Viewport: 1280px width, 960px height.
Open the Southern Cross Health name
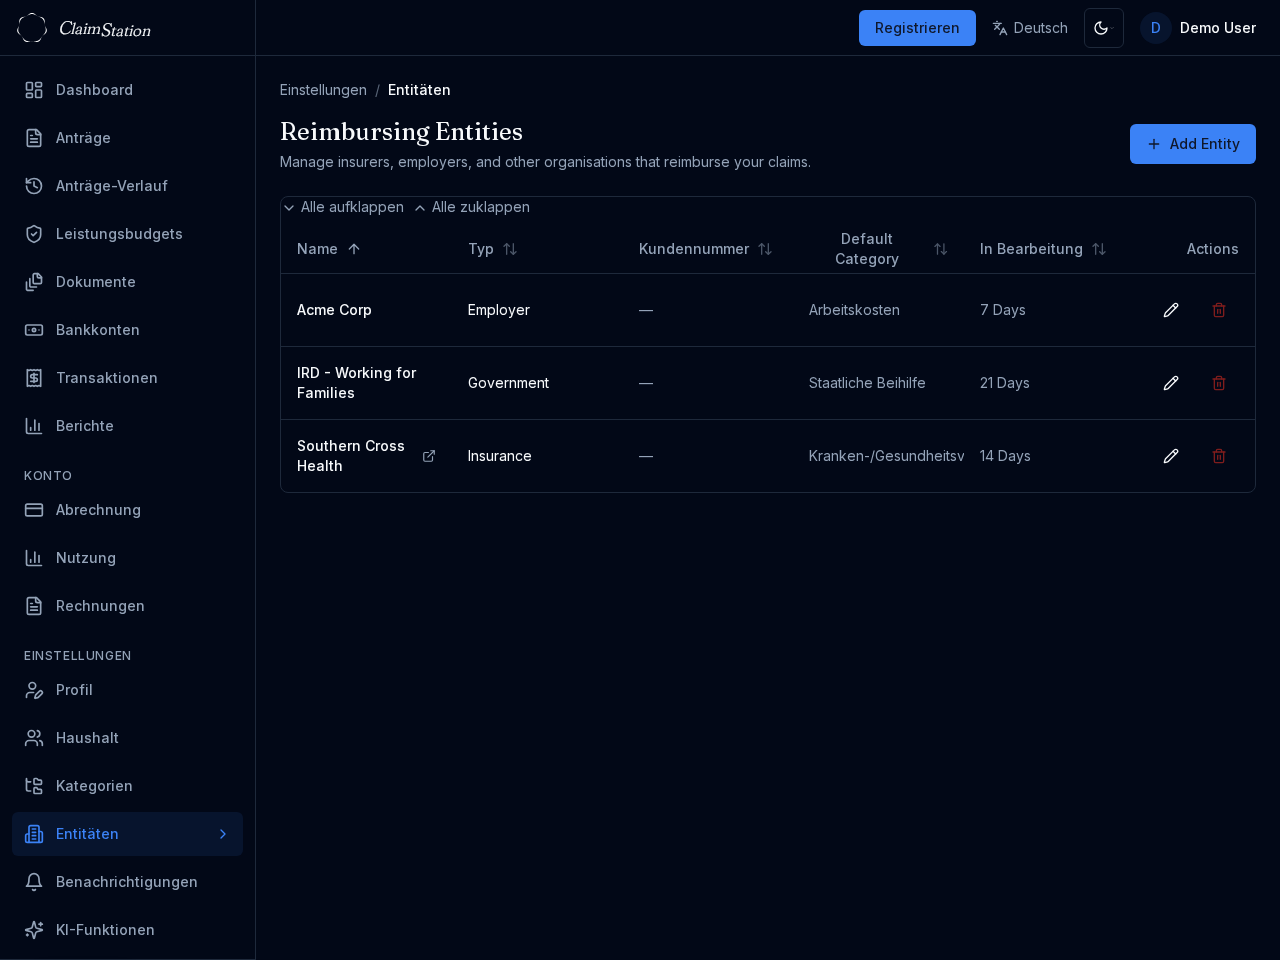point(351,456)
